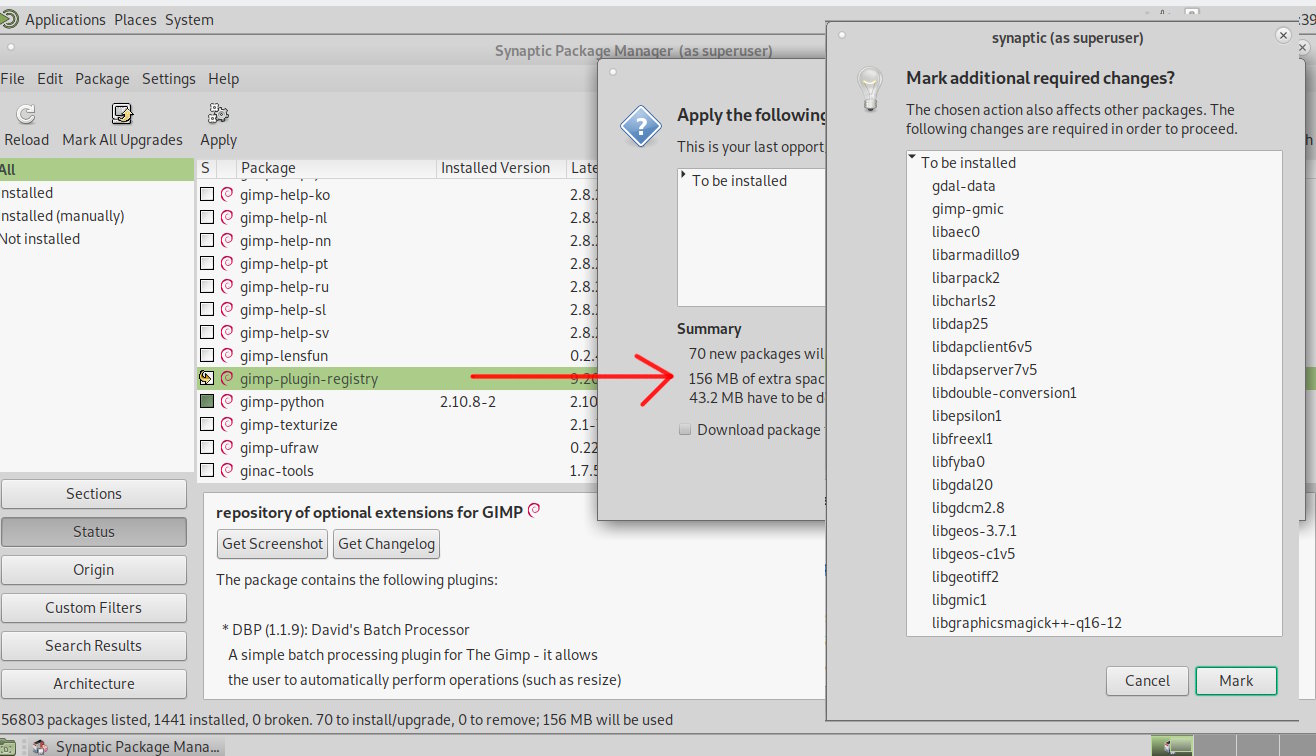Select the Not installed status filter
Image resolution: width=1316 pixels, height=756 pixels.
[40, 239]
